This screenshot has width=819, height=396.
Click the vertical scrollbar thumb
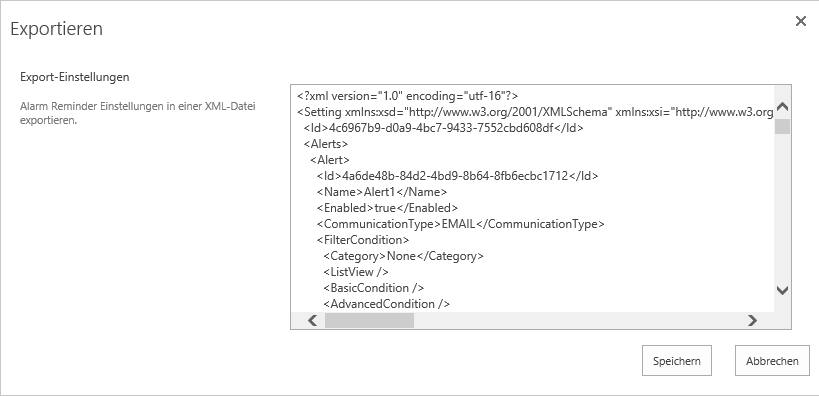coord(782,126)
